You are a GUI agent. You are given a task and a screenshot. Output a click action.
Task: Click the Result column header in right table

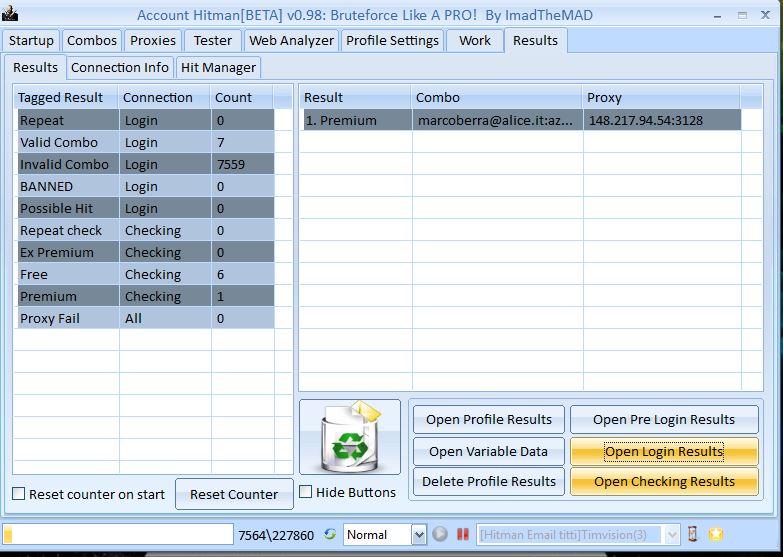pyautogui.click(x=356, y=97)
